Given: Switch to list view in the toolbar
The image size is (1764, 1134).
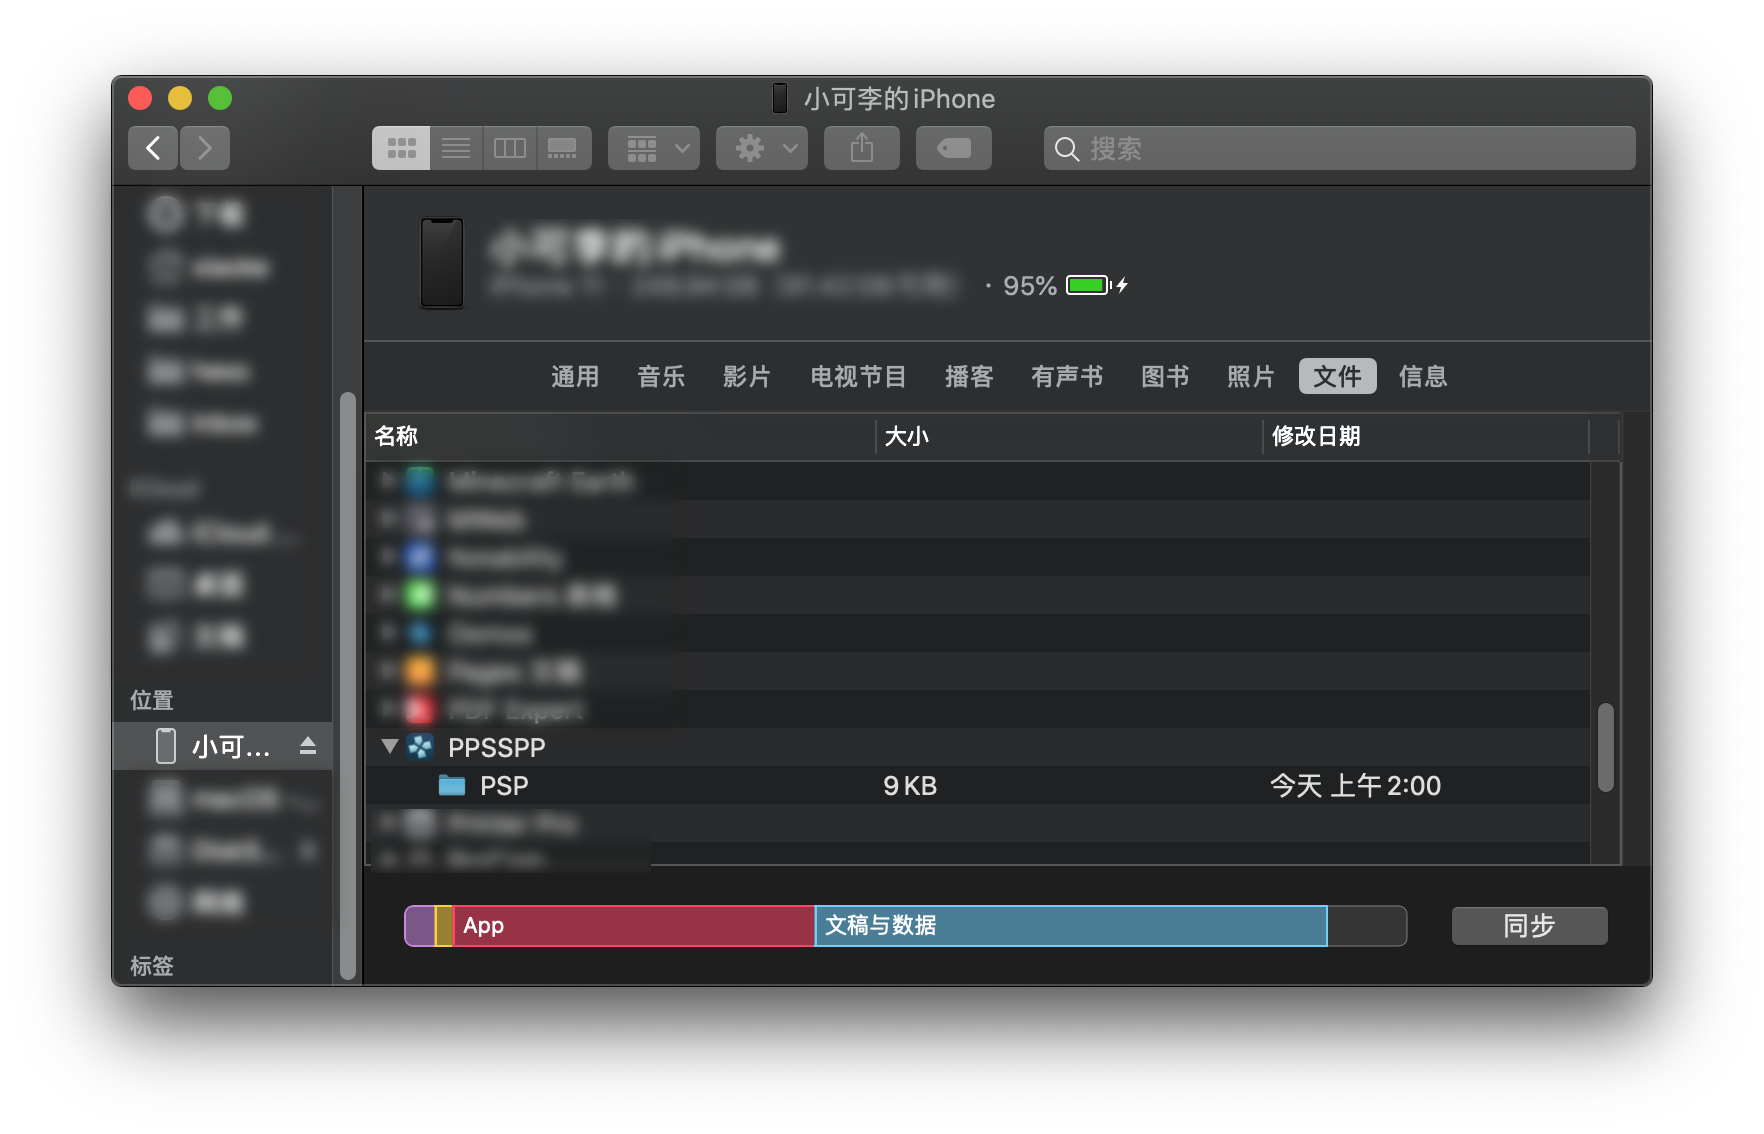Looking at the screenshot, I should [456, 148].
